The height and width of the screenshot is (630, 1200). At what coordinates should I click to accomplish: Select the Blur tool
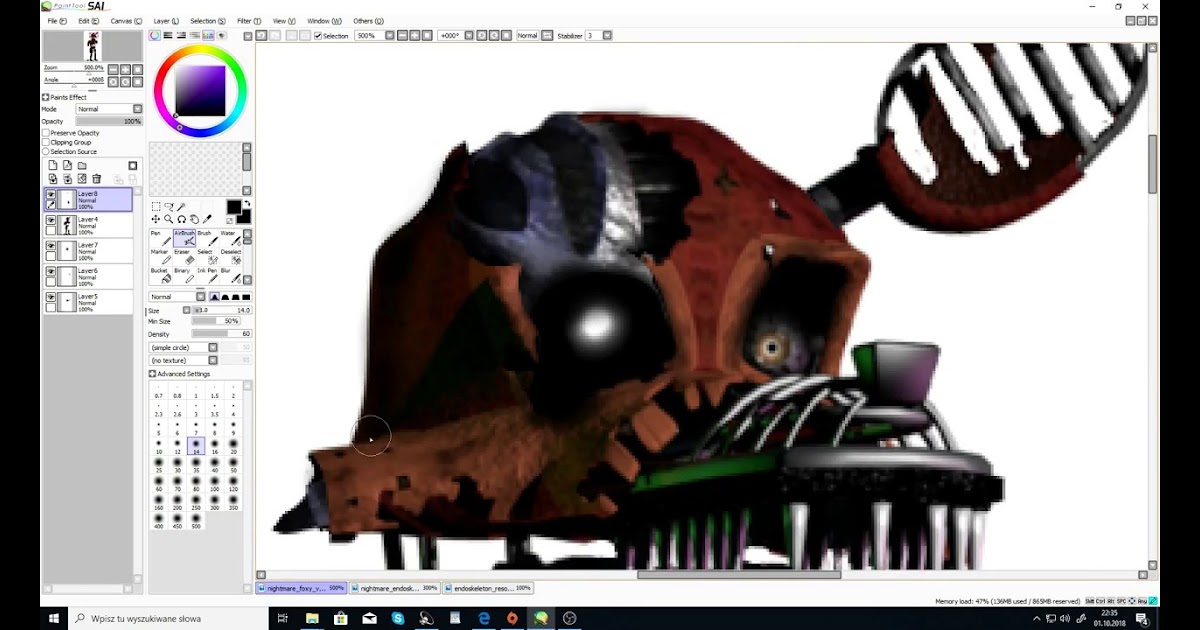(231, 275)
